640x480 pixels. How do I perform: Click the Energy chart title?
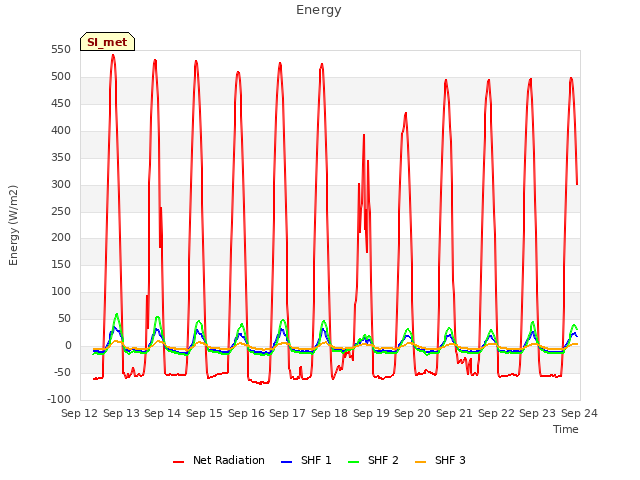point(318,10)
